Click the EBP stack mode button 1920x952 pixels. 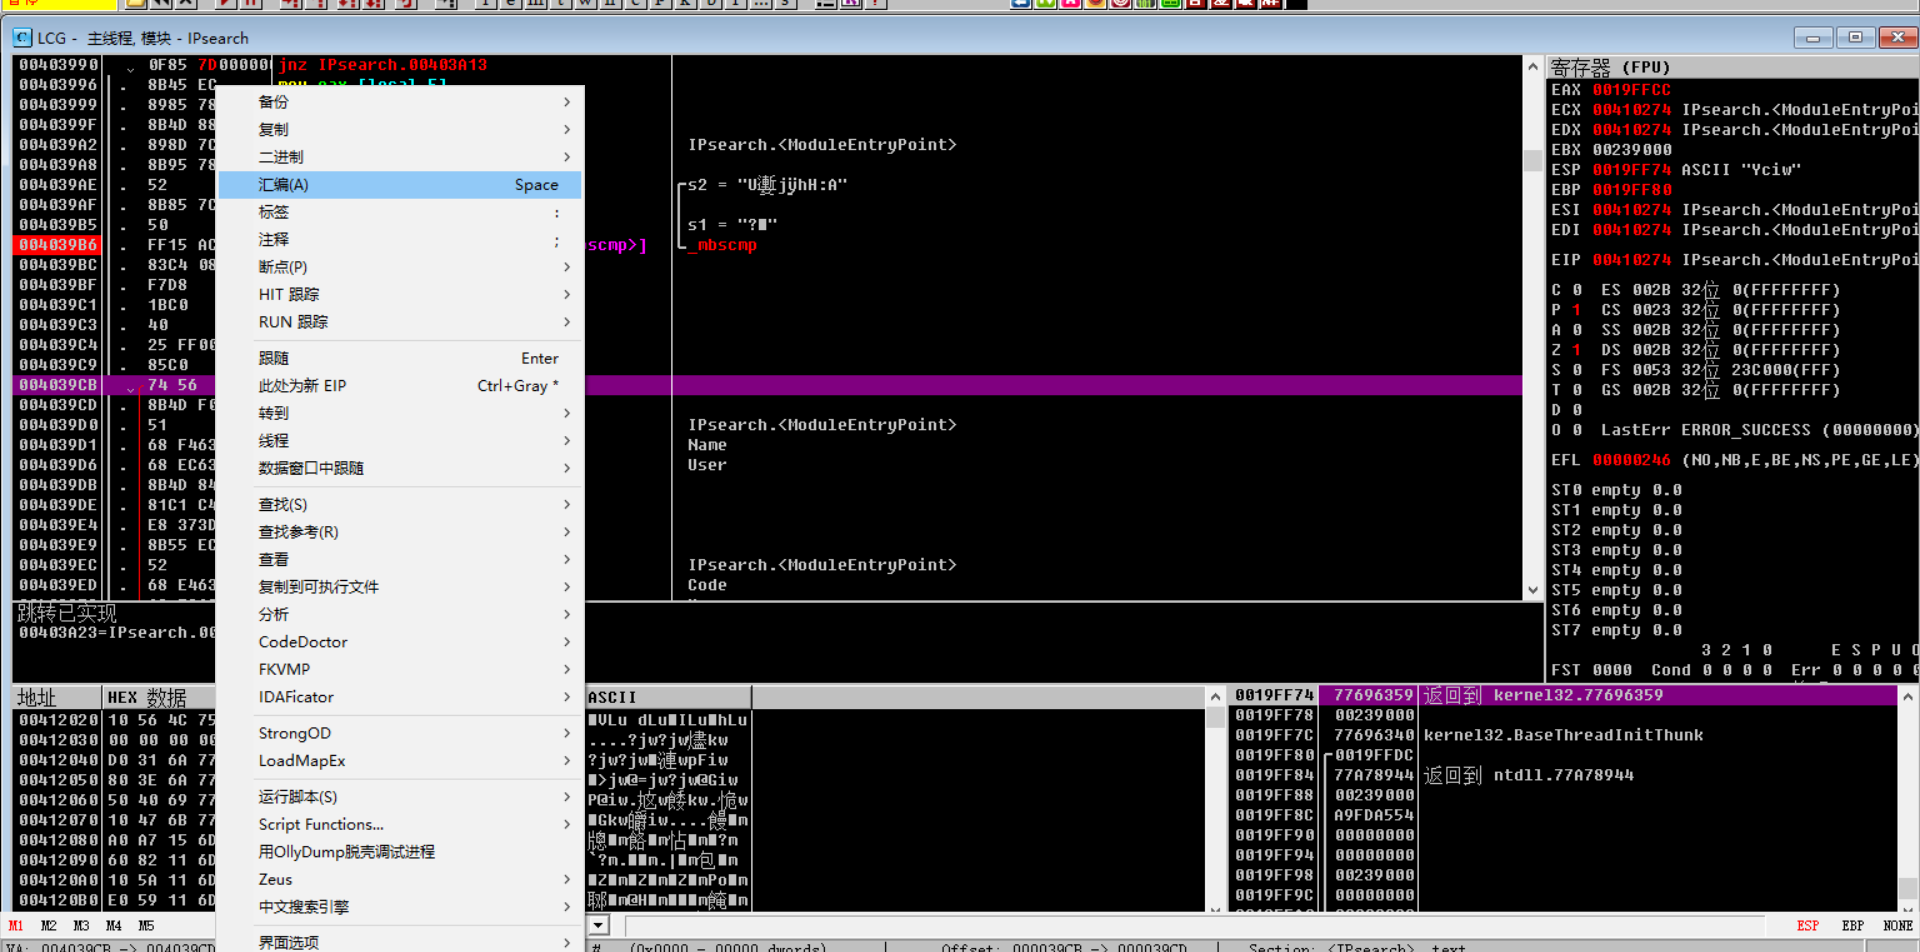tap(1853, 926)
